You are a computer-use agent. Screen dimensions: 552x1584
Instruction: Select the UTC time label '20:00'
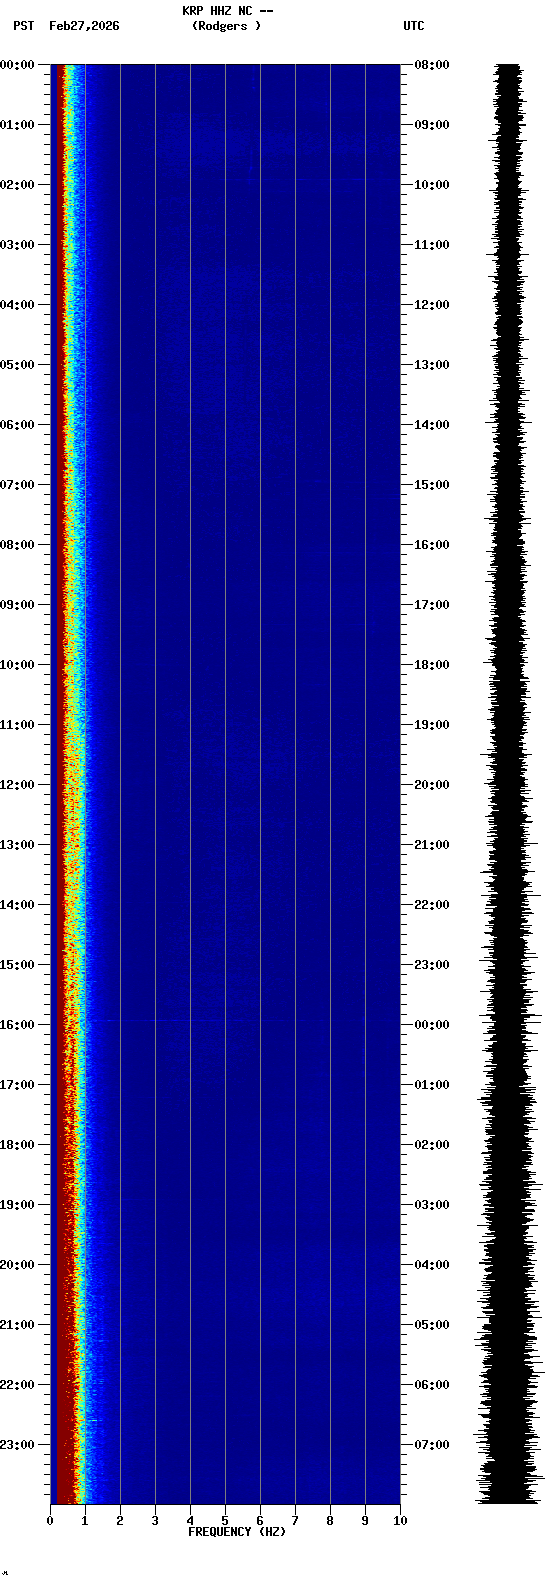pyautogui.click(x=432, y=785)
